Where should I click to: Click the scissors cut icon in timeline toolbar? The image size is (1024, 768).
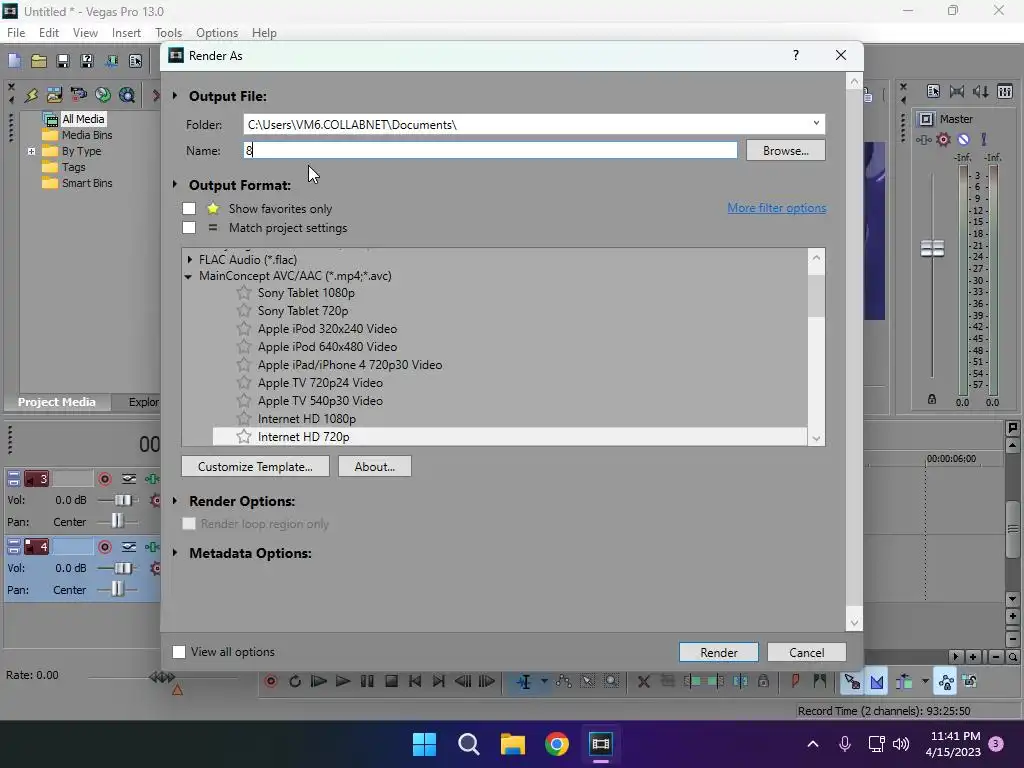coord(643,681)
